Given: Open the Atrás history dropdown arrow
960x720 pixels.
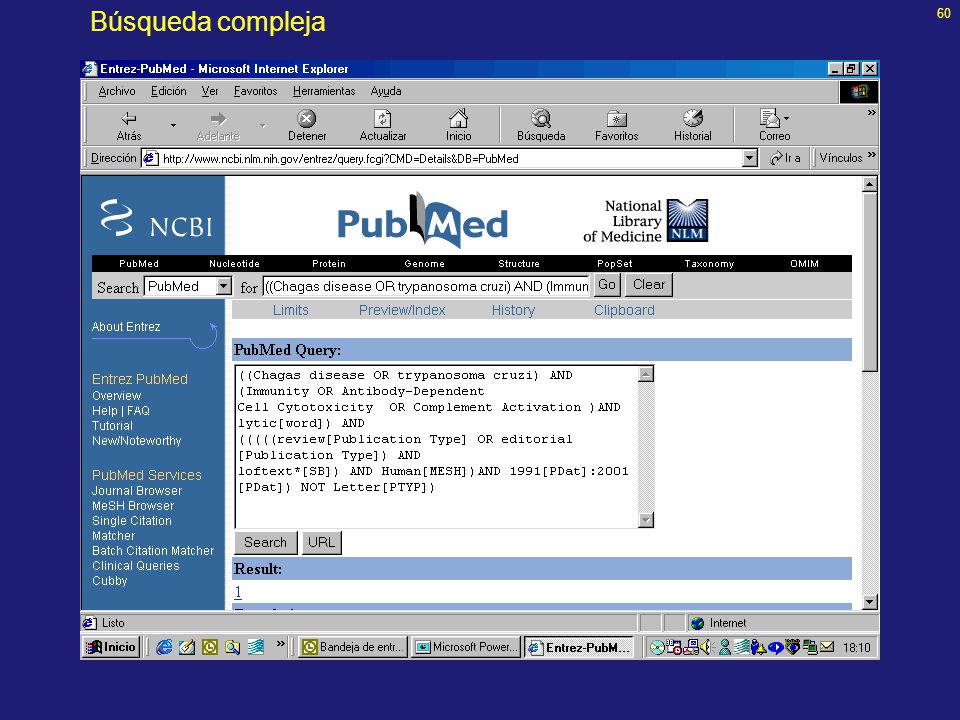Looking at the screenshot, I should [173, 125].
